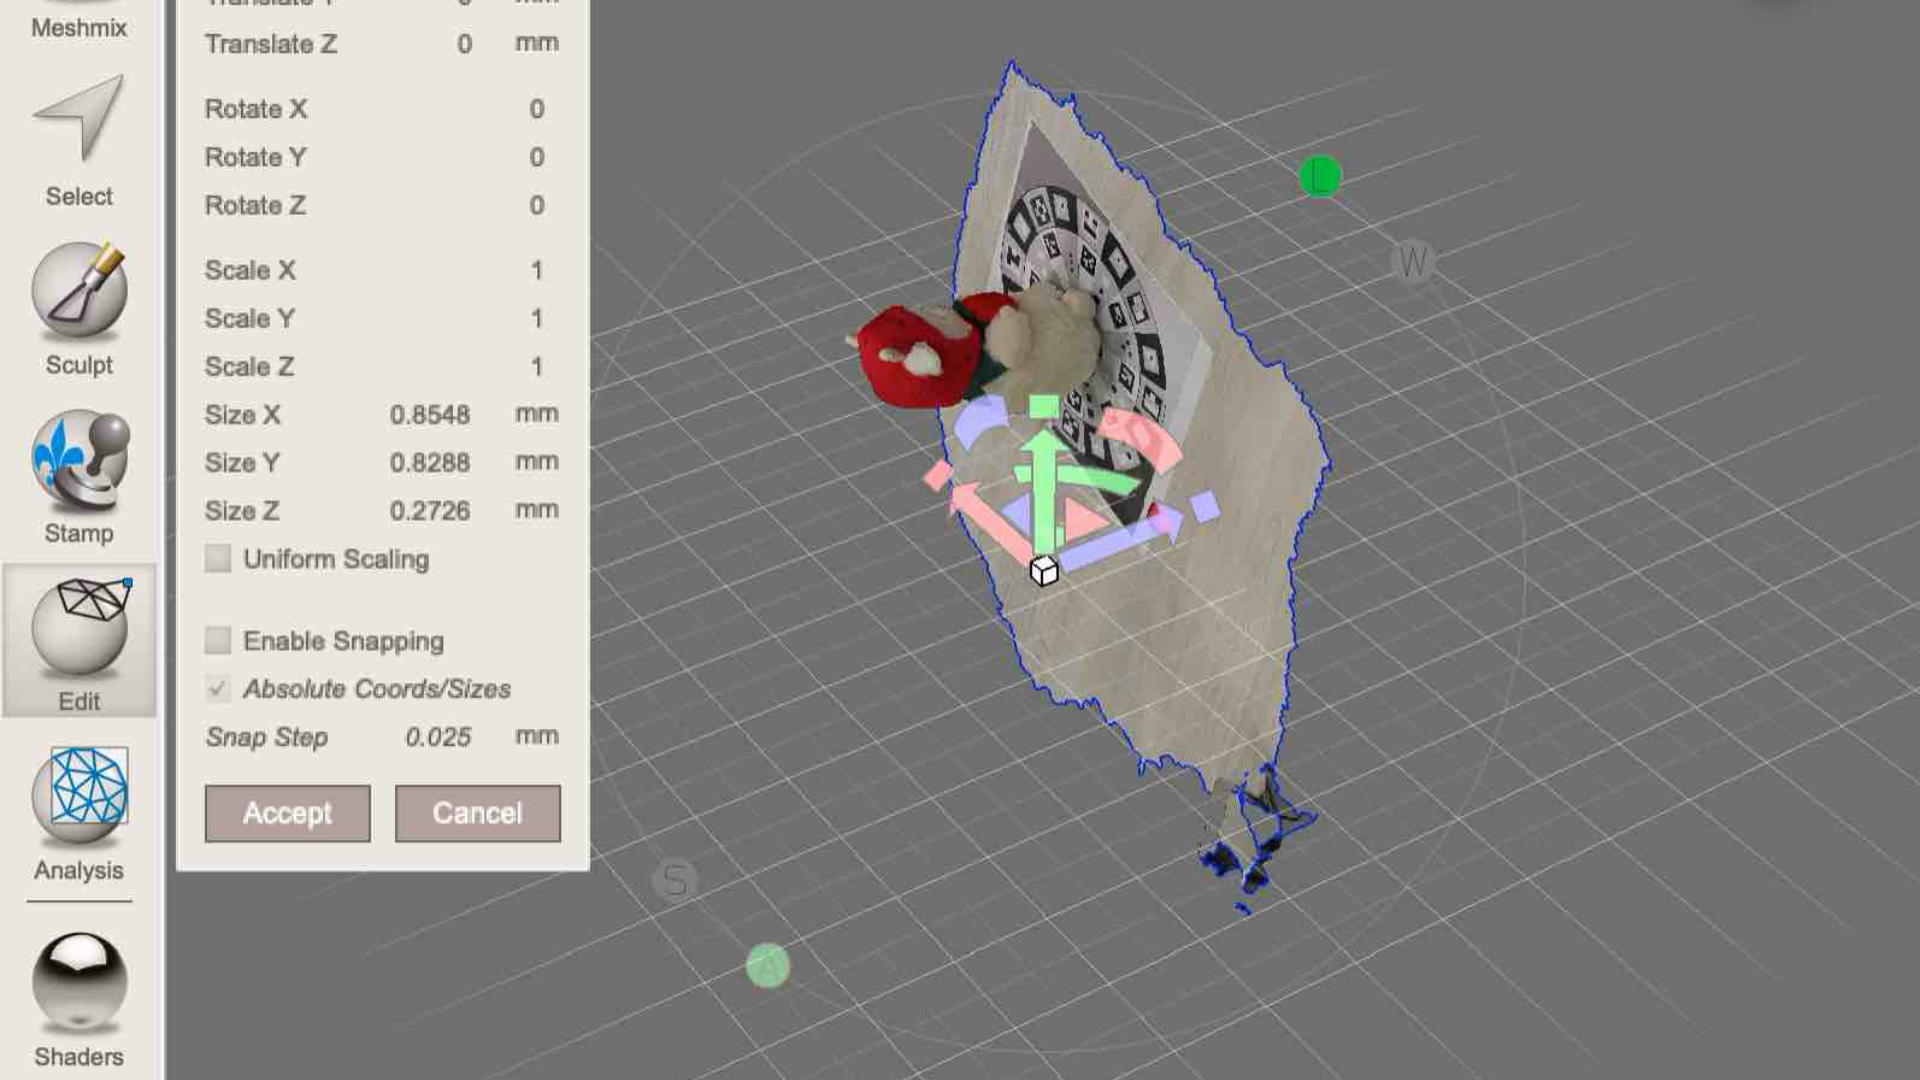
Task: Uncheck Absolute Coords/Sizes
Action: [x=216, y=688]
